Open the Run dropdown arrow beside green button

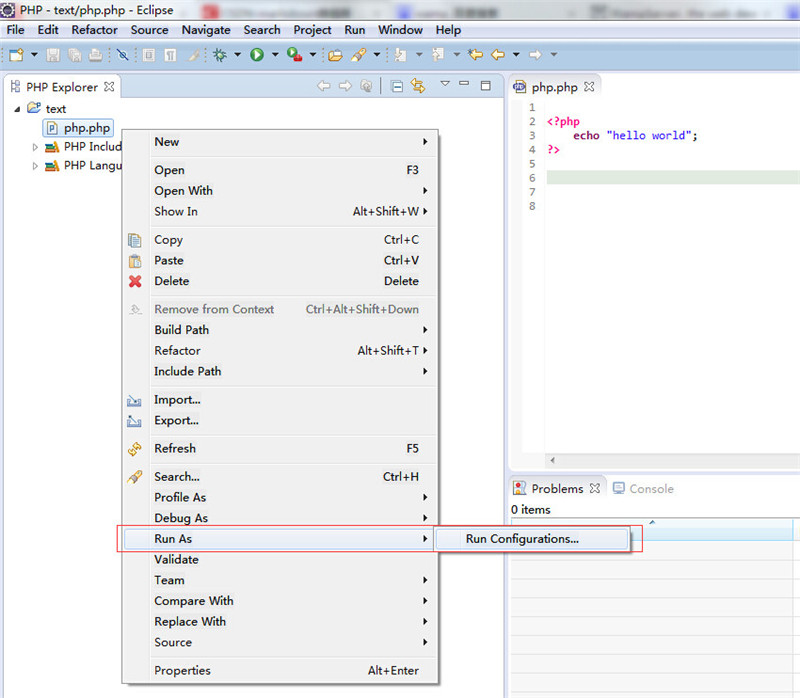tap(274, 55)
